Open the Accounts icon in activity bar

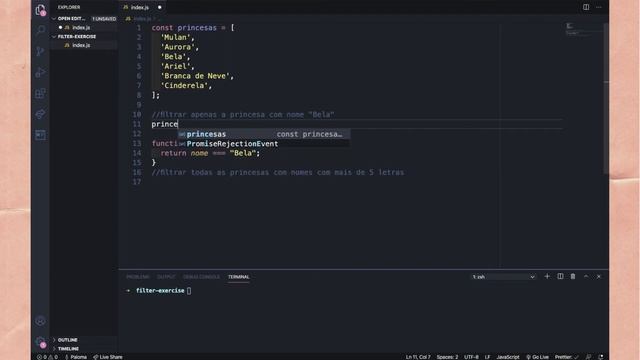[40, 321]
